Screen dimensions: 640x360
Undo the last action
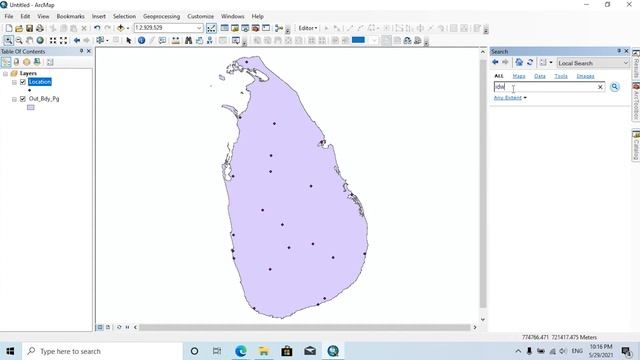pyautogui.click(x=97, y=28)
